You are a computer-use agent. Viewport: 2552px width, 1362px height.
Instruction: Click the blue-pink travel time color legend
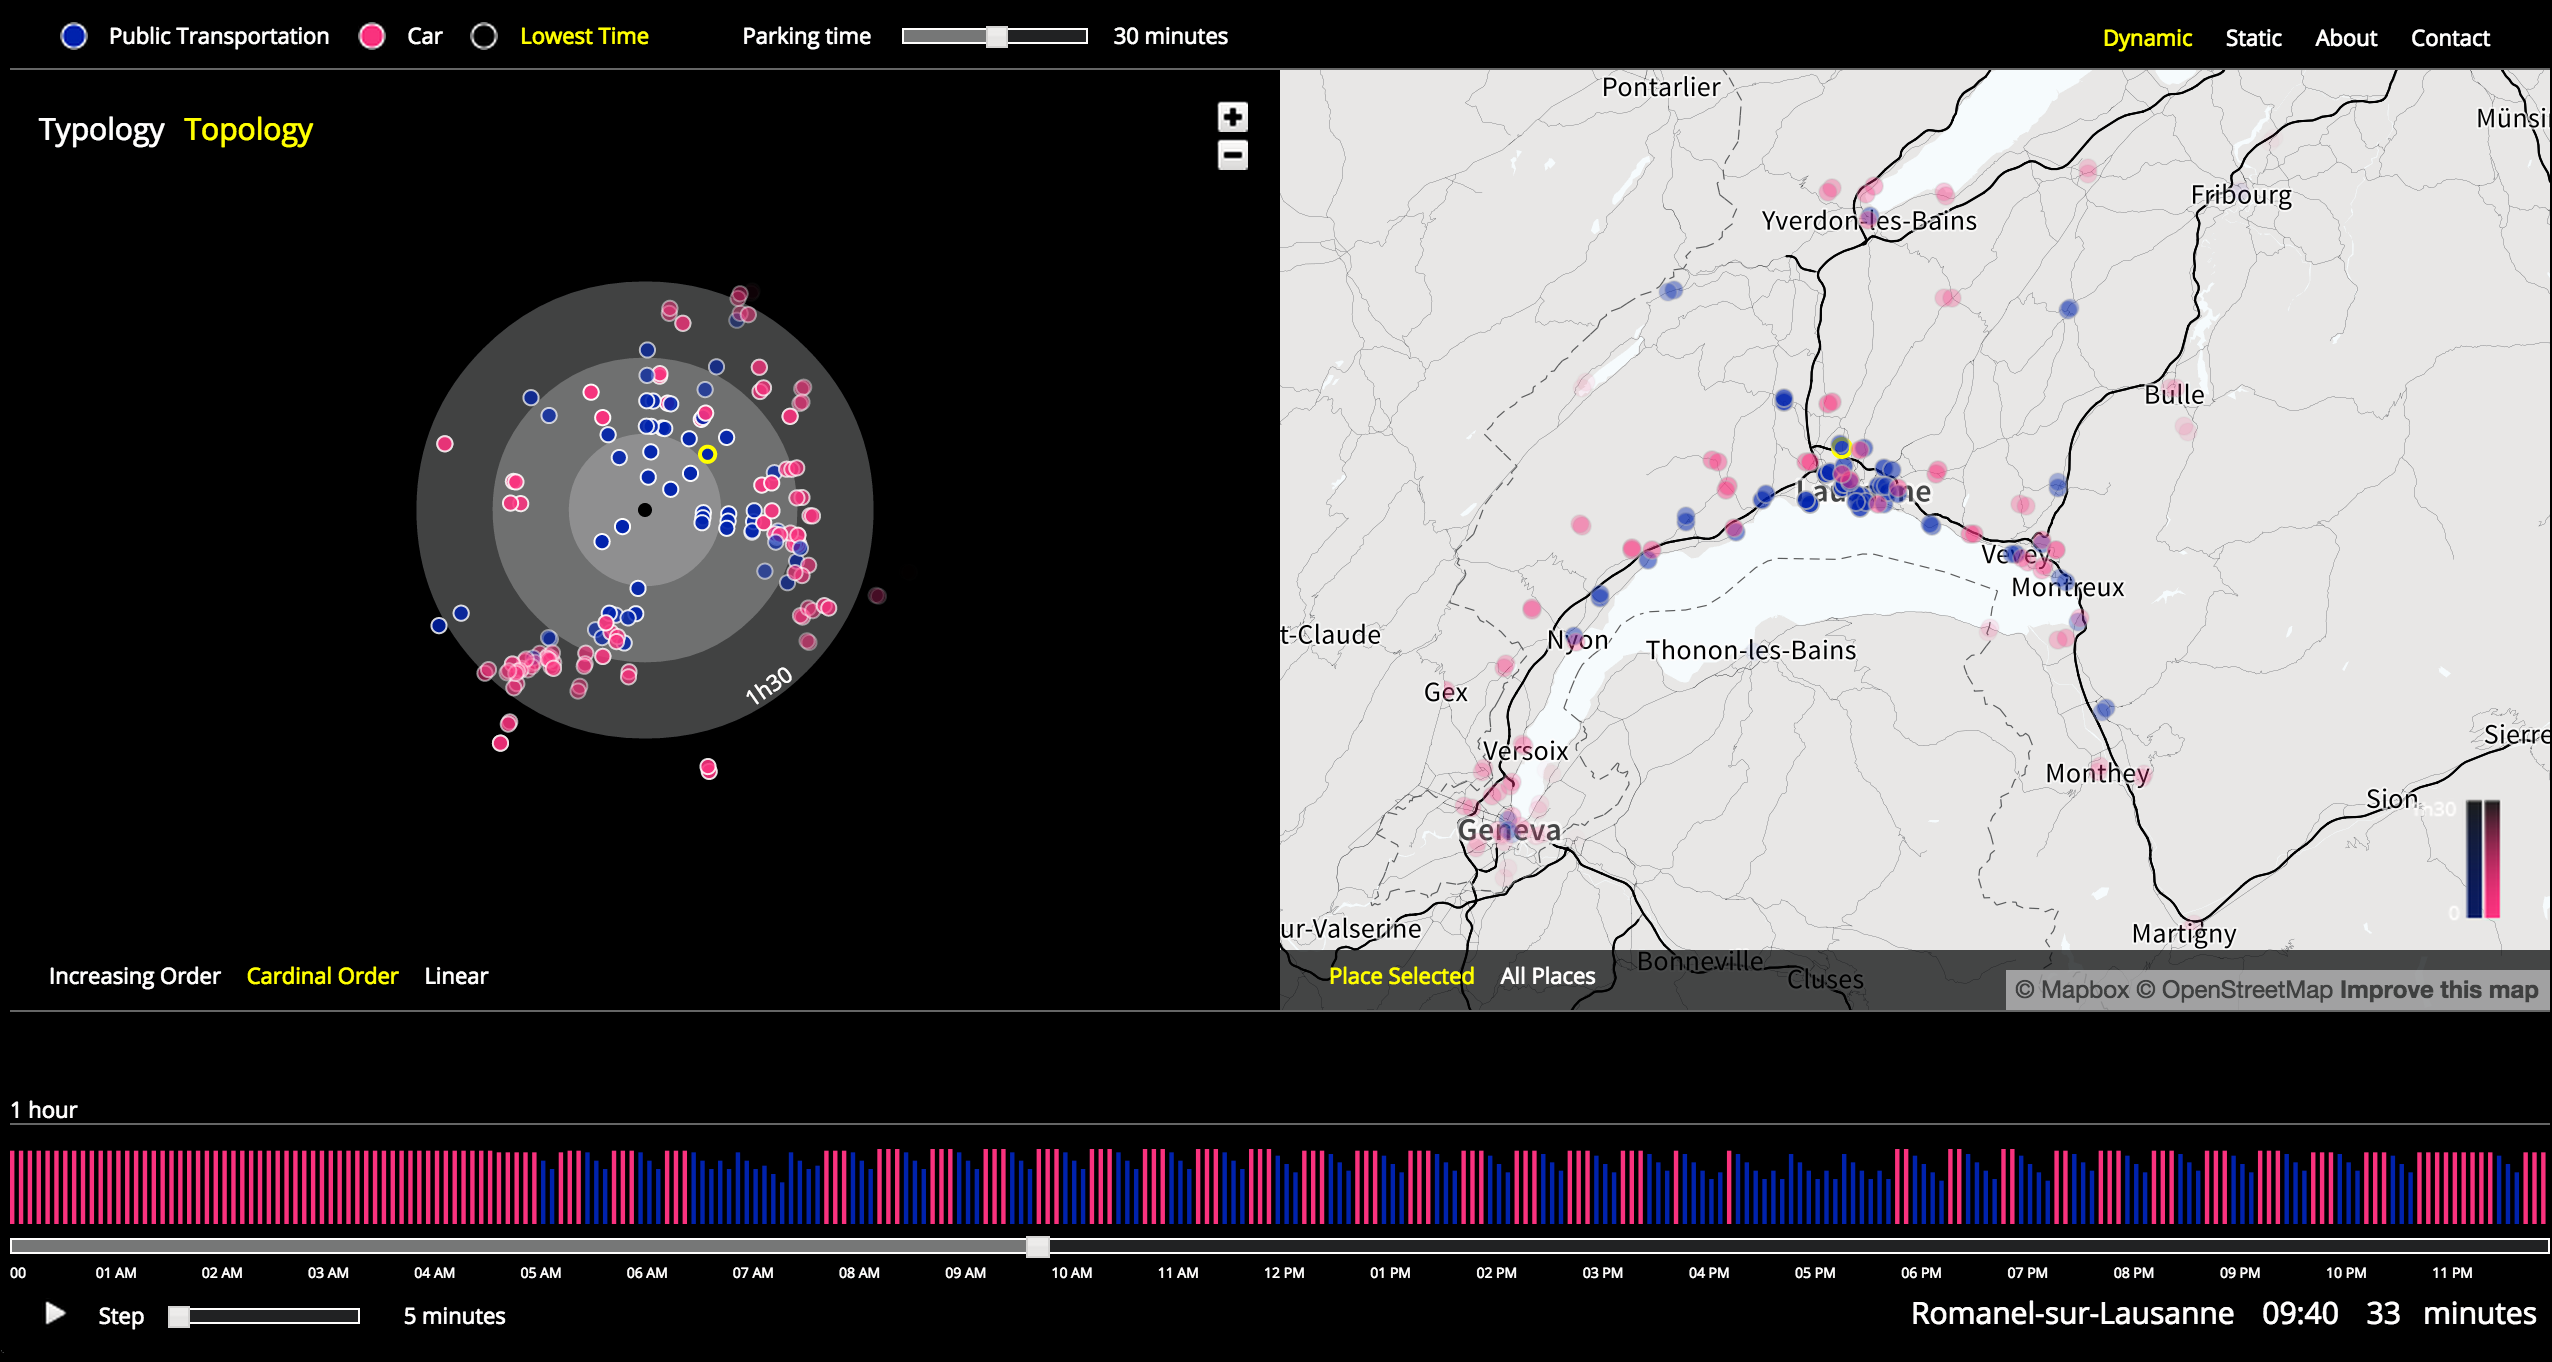2483,859
